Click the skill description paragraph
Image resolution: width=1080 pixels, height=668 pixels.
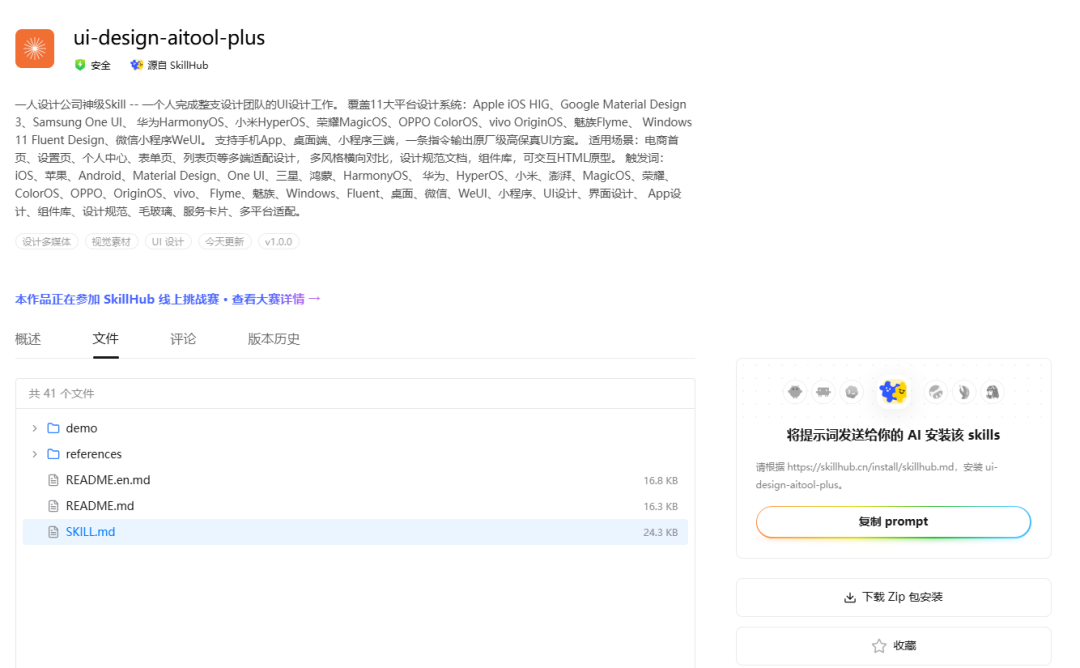click(353, 158)
